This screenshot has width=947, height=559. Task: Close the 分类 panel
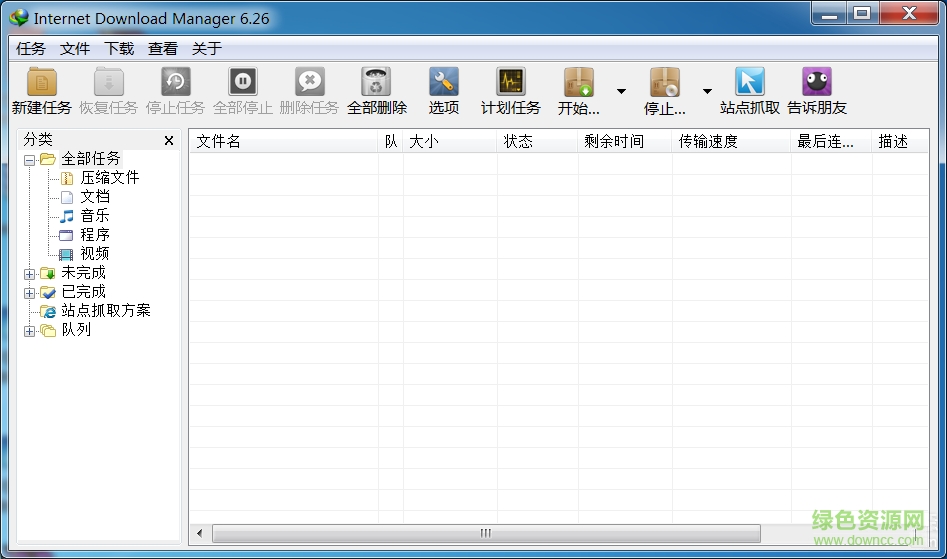(169, 141)
